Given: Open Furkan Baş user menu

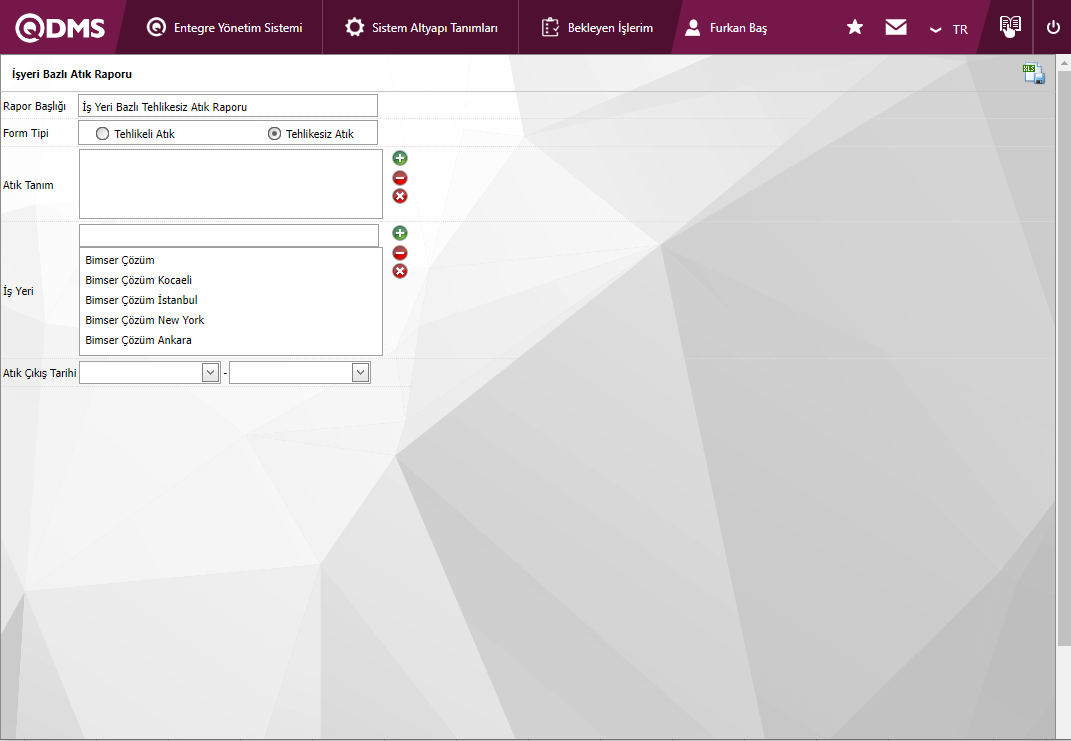Looking at the screenshot, I should pos(726,27).
